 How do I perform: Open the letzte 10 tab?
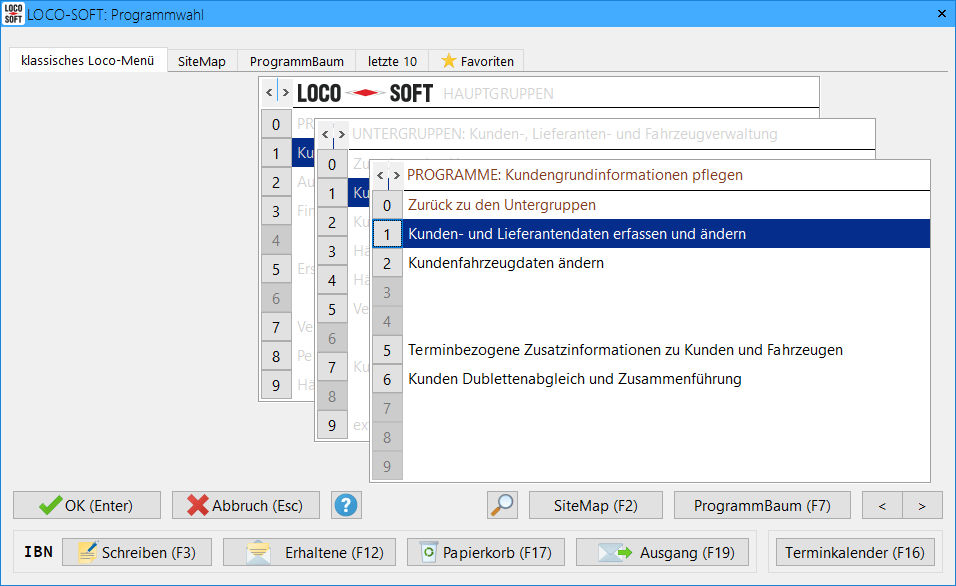[392, 61]
